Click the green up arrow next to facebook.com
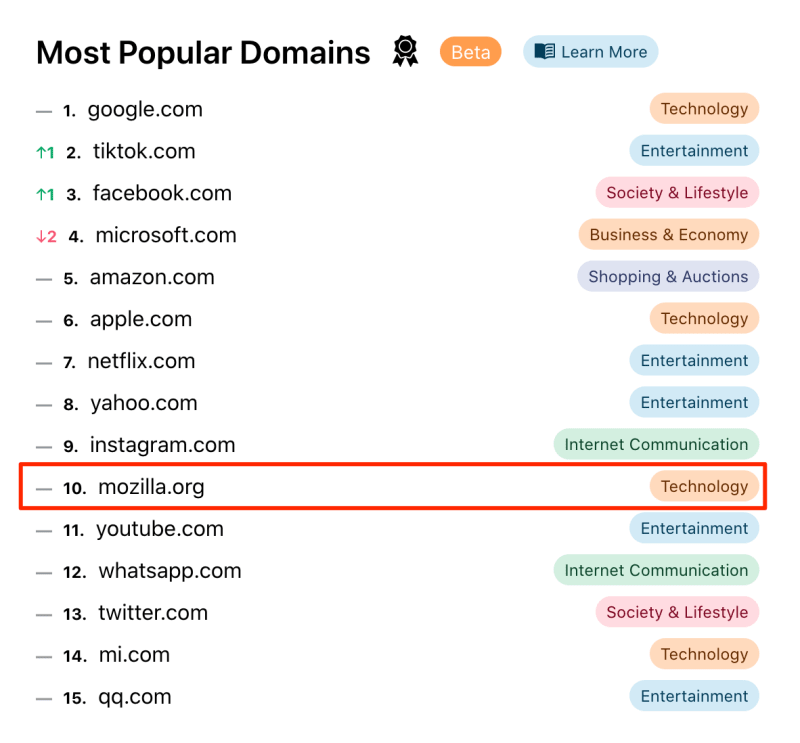Viewport: 800px width, 743px height. pyautogui.click(x=41, y=194)
